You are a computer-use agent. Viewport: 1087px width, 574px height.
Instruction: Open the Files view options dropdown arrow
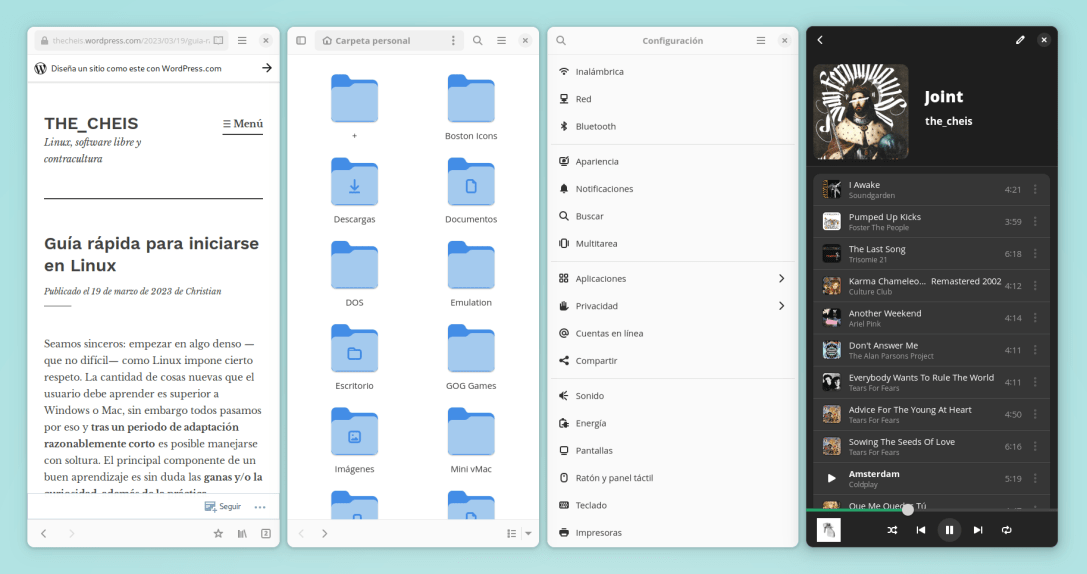tap(528, 533)
